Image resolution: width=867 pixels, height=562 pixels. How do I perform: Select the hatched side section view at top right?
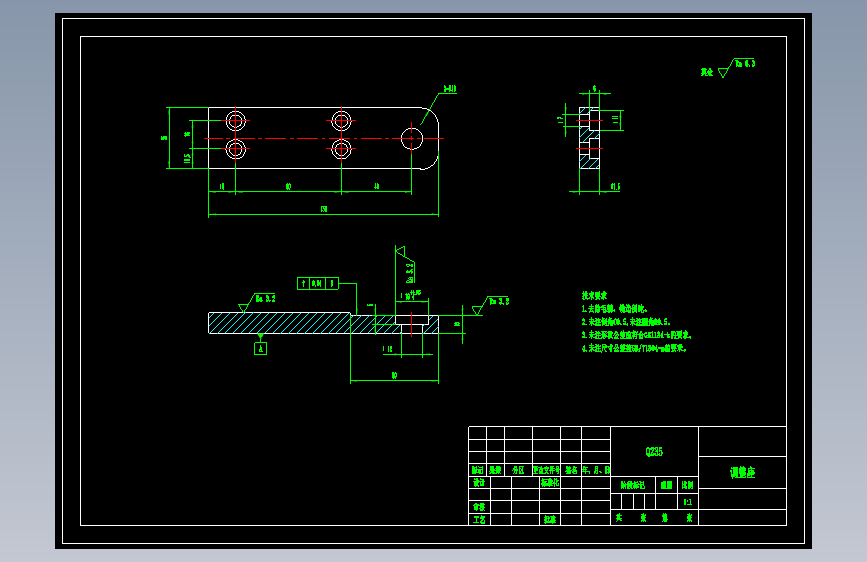pos(589,138)
